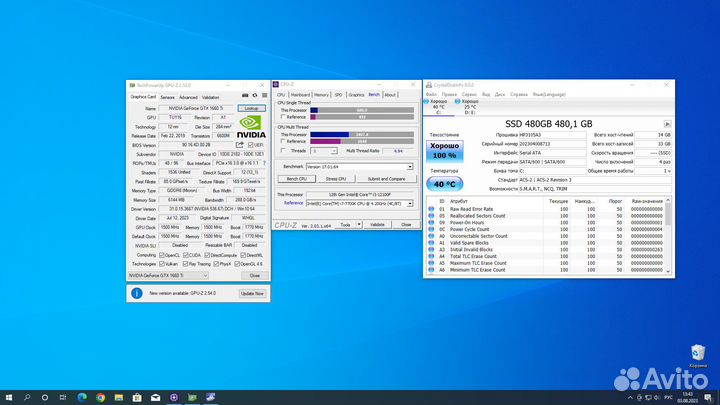Click the blue info icon by update notice
The image size is (720, 405).
[x=136, y=293]
